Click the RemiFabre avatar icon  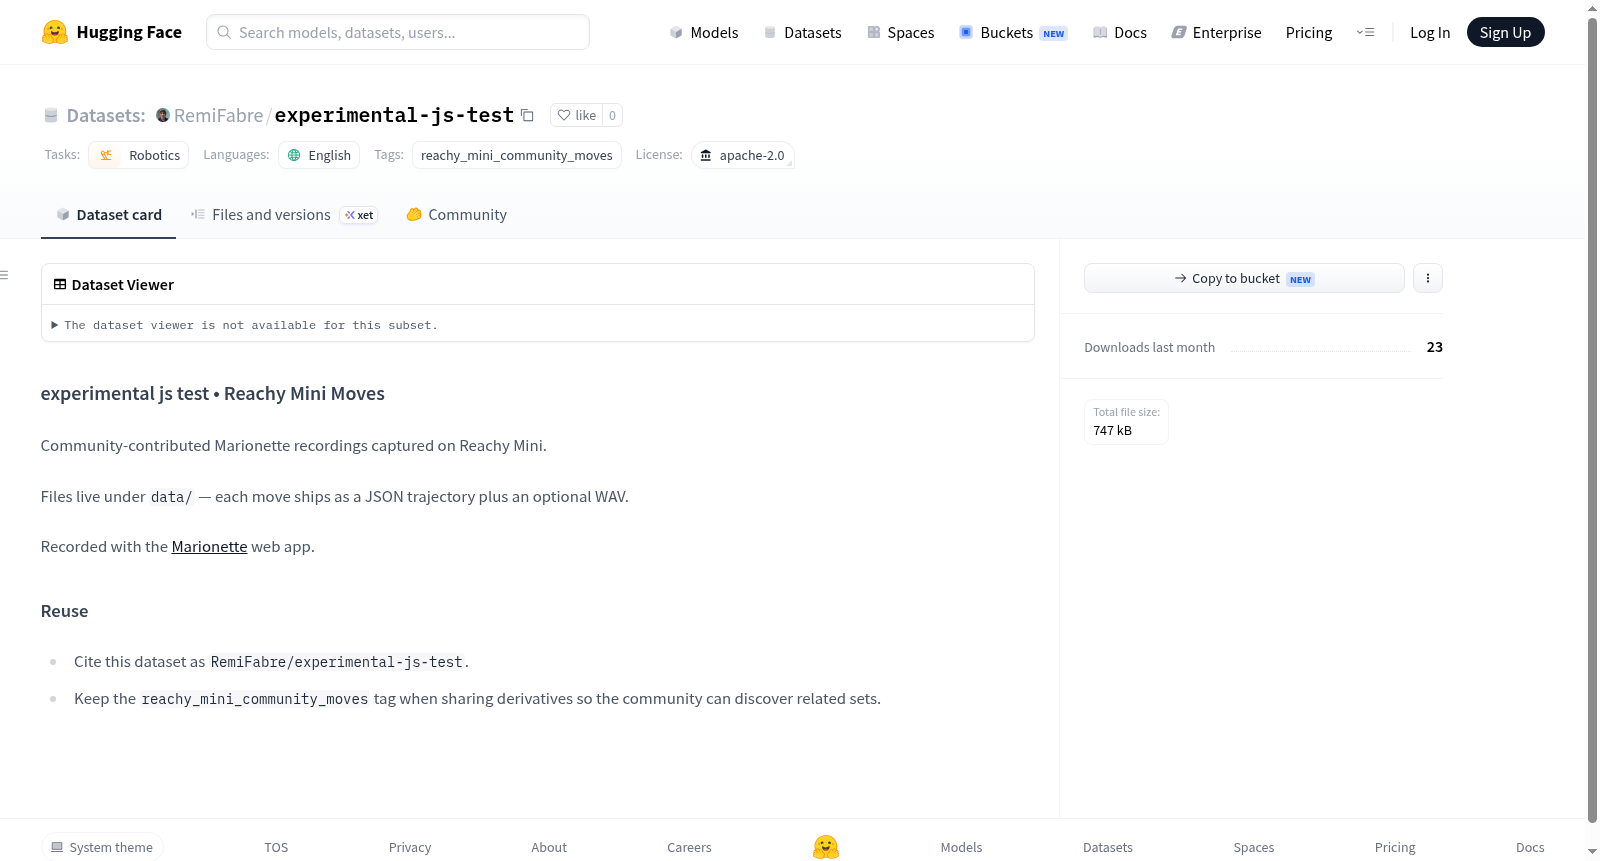163,115
